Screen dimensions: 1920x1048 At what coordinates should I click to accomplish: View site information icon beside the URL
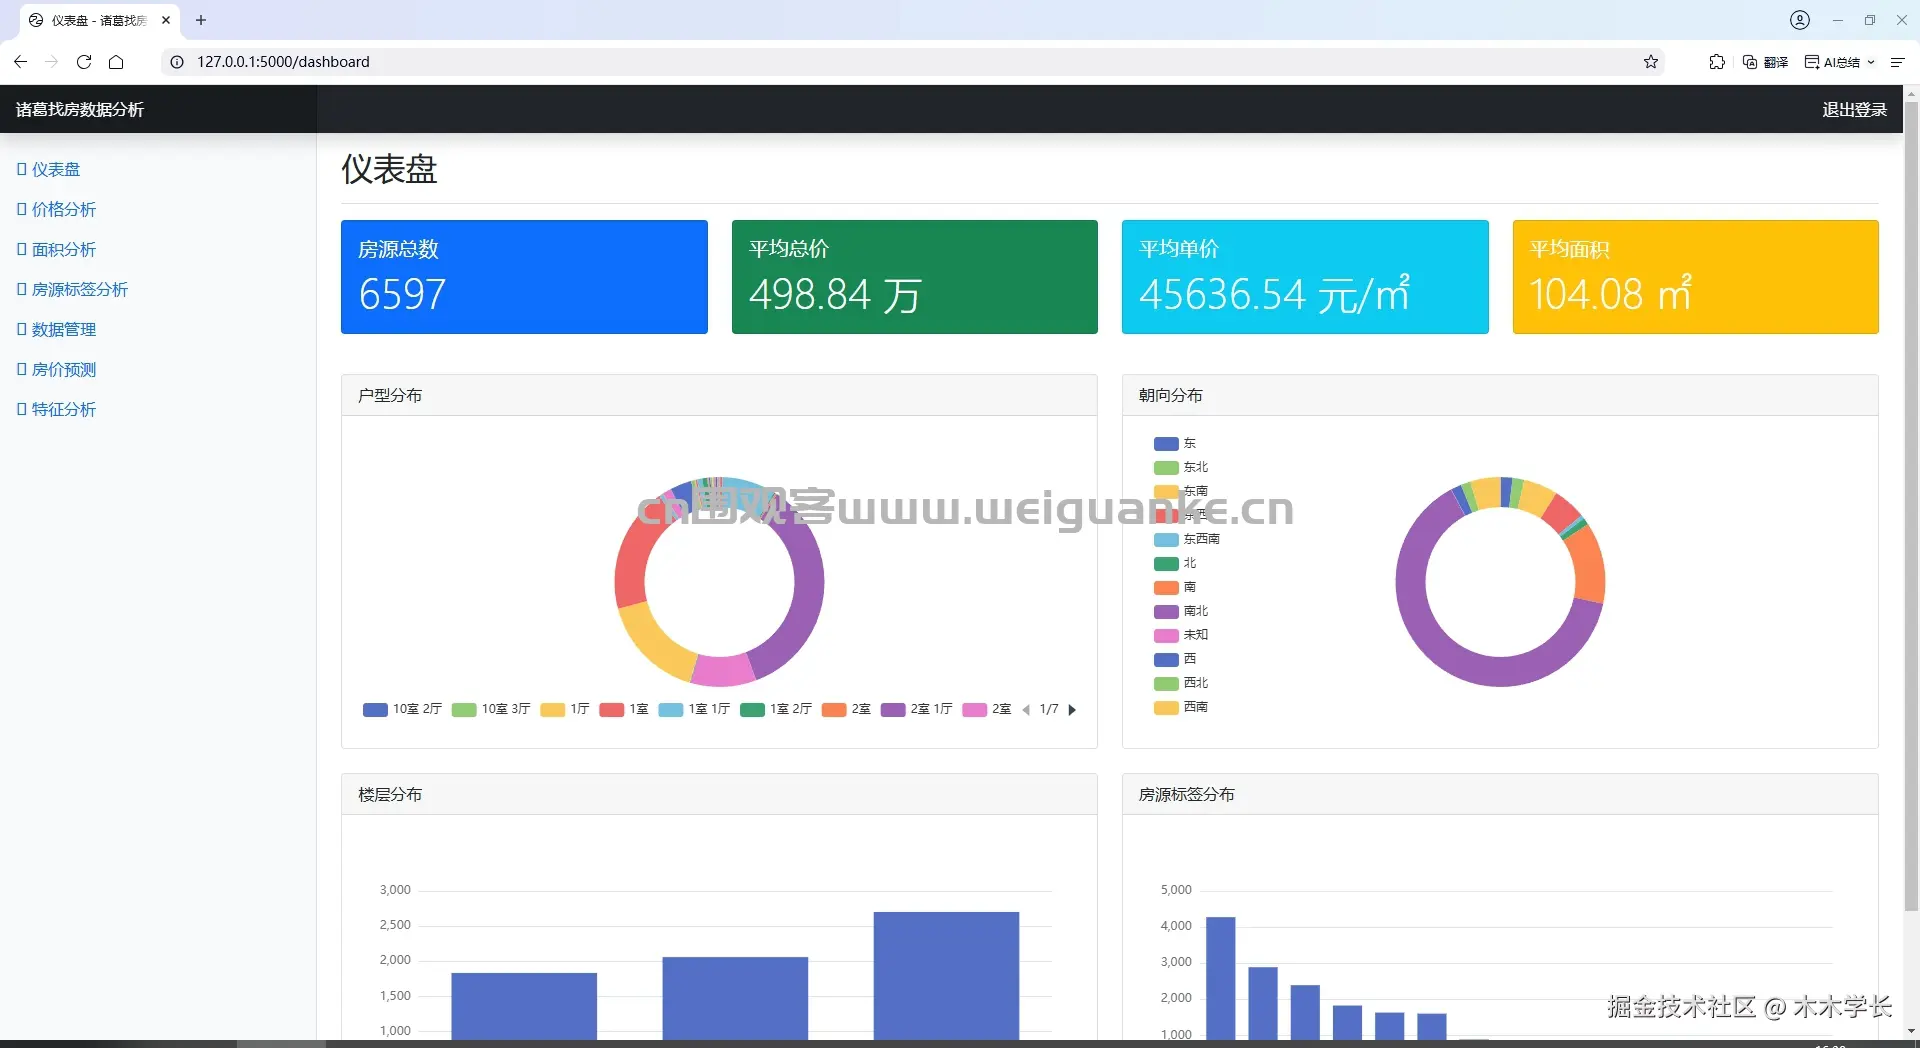[x=177, y=62]
